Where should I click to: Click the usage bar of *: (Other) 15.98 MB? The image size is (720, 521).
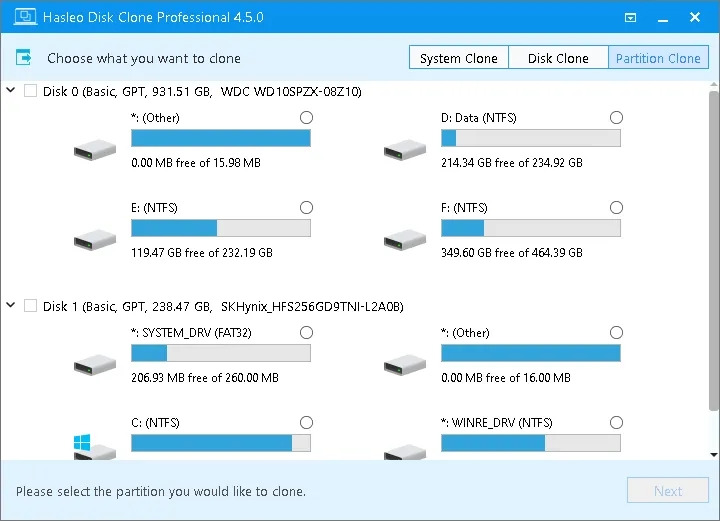tap(221, 138)
